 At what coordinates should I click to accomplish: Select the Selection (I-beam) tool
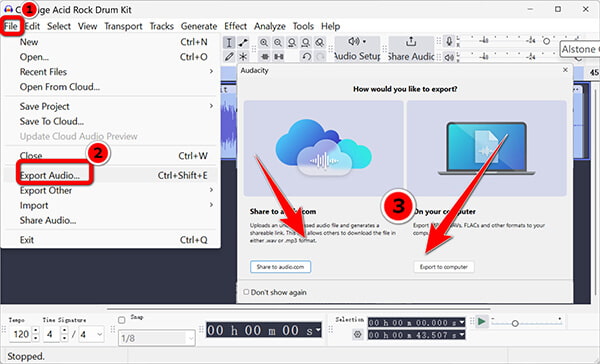(x=229, y=42)
